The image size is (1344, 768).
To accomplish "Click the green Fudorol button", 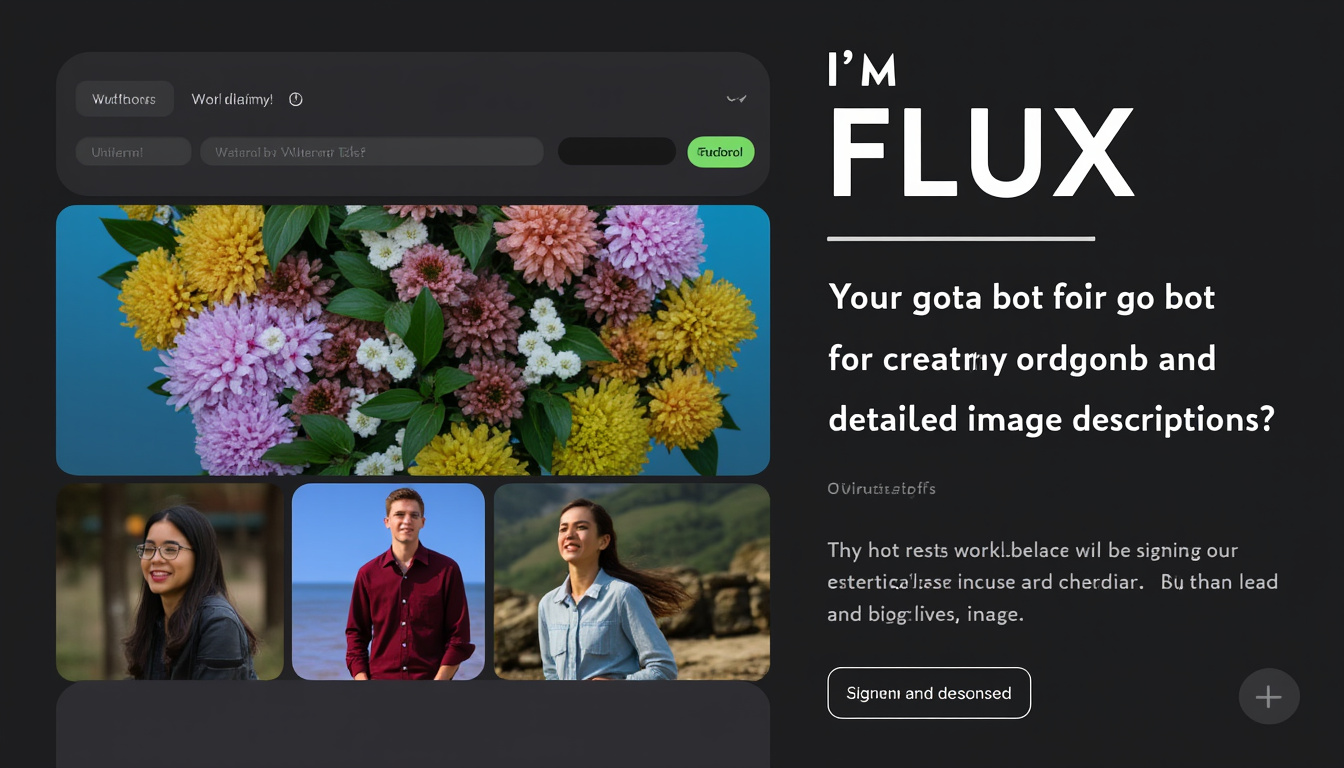I will pos(721,152).
